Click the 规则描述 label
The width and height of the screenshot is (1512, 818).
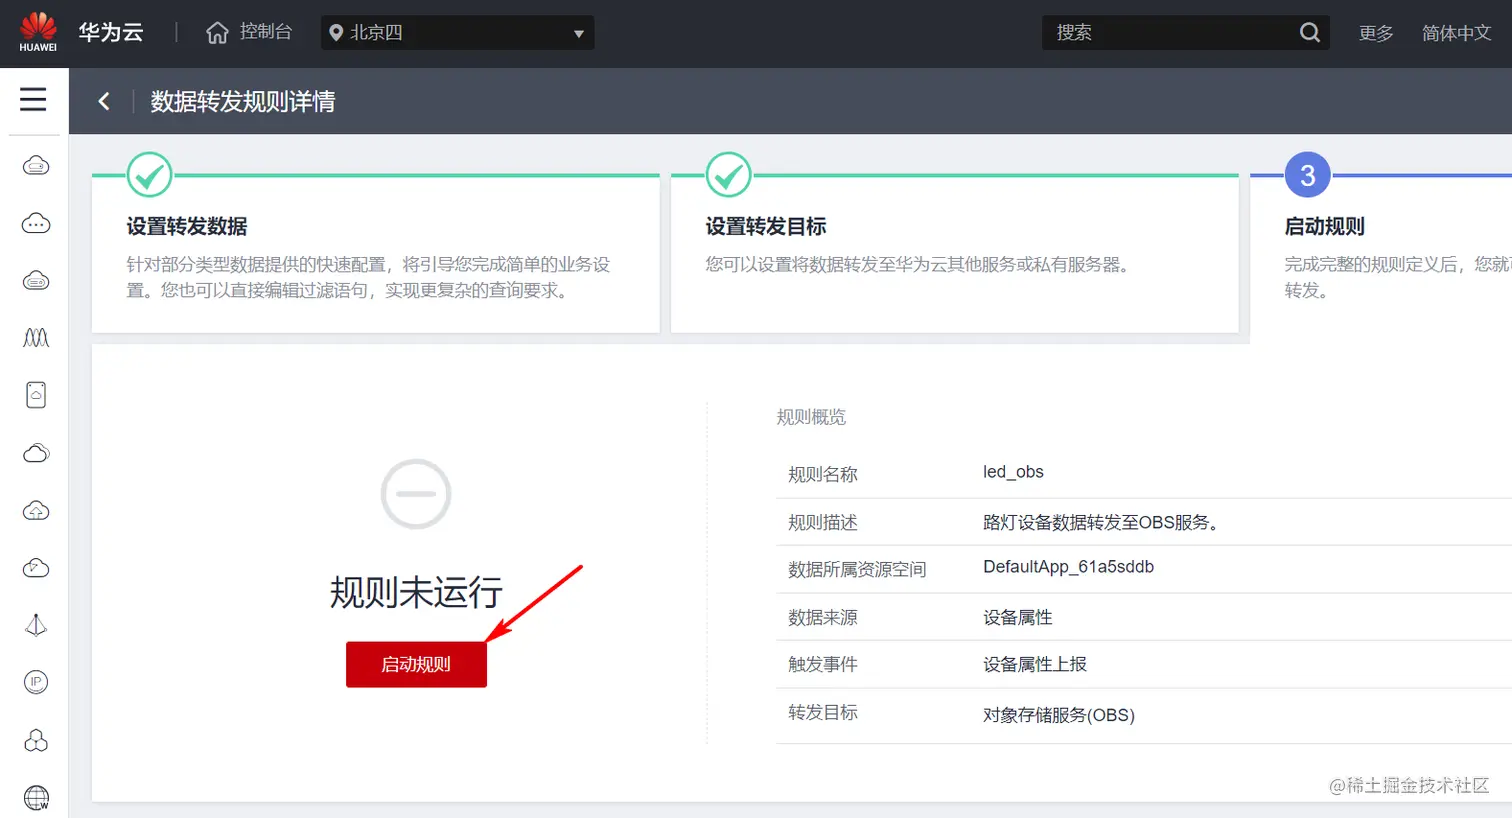pyautogui.click(x=822, y=522)
